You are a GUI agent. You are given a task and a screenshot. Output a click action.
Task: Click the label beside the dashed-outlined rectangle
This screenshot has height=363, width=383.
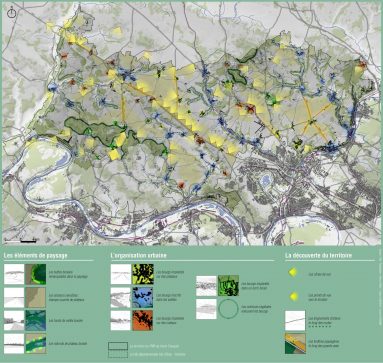point(158,354)
